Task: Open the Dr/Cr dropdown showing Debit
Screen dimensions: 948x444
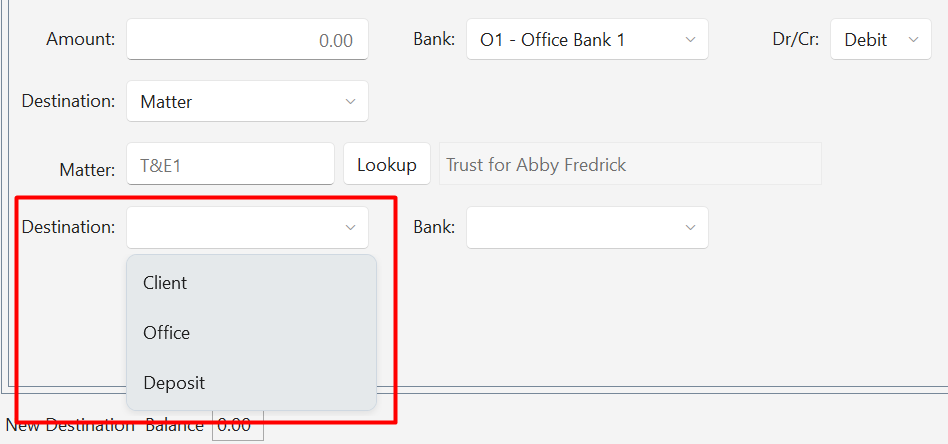Action: click(x=879, y=40)
